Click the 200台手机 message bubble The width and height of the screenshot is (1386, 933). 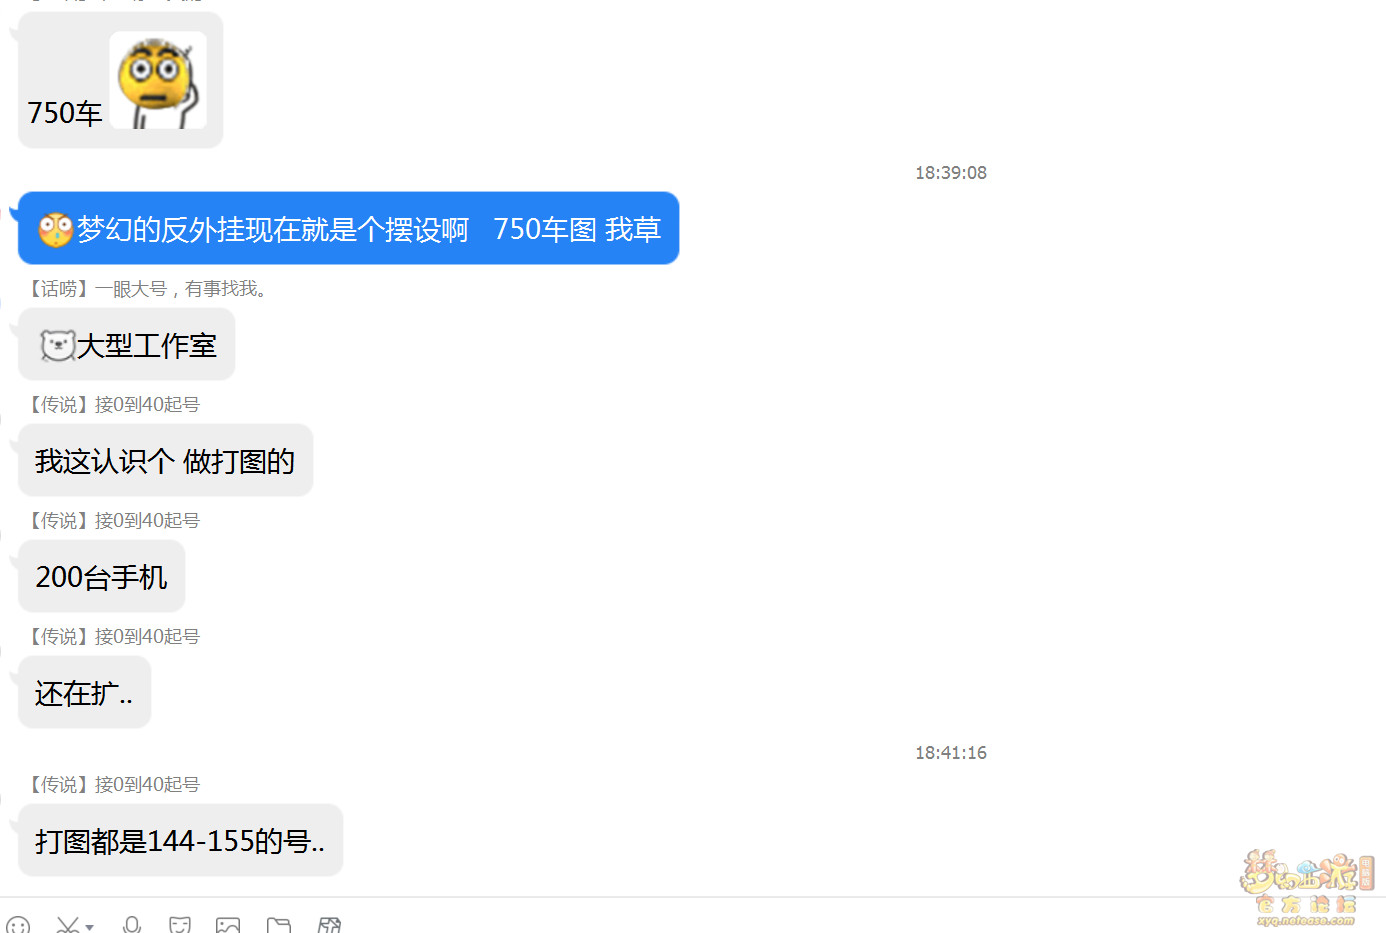(102, 577)
